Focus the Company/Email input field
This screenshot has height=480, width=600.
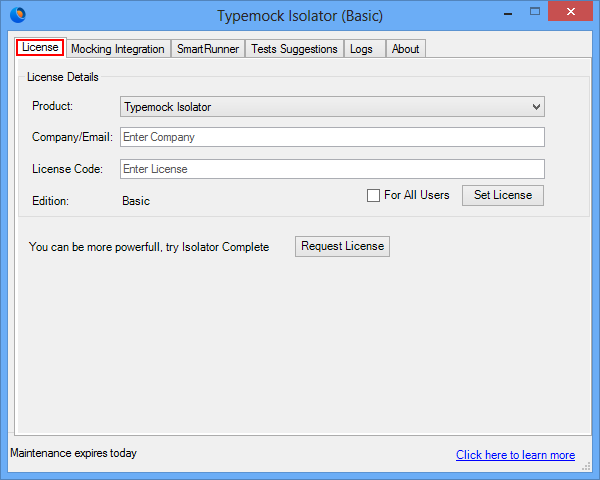[x=332, y=137]
